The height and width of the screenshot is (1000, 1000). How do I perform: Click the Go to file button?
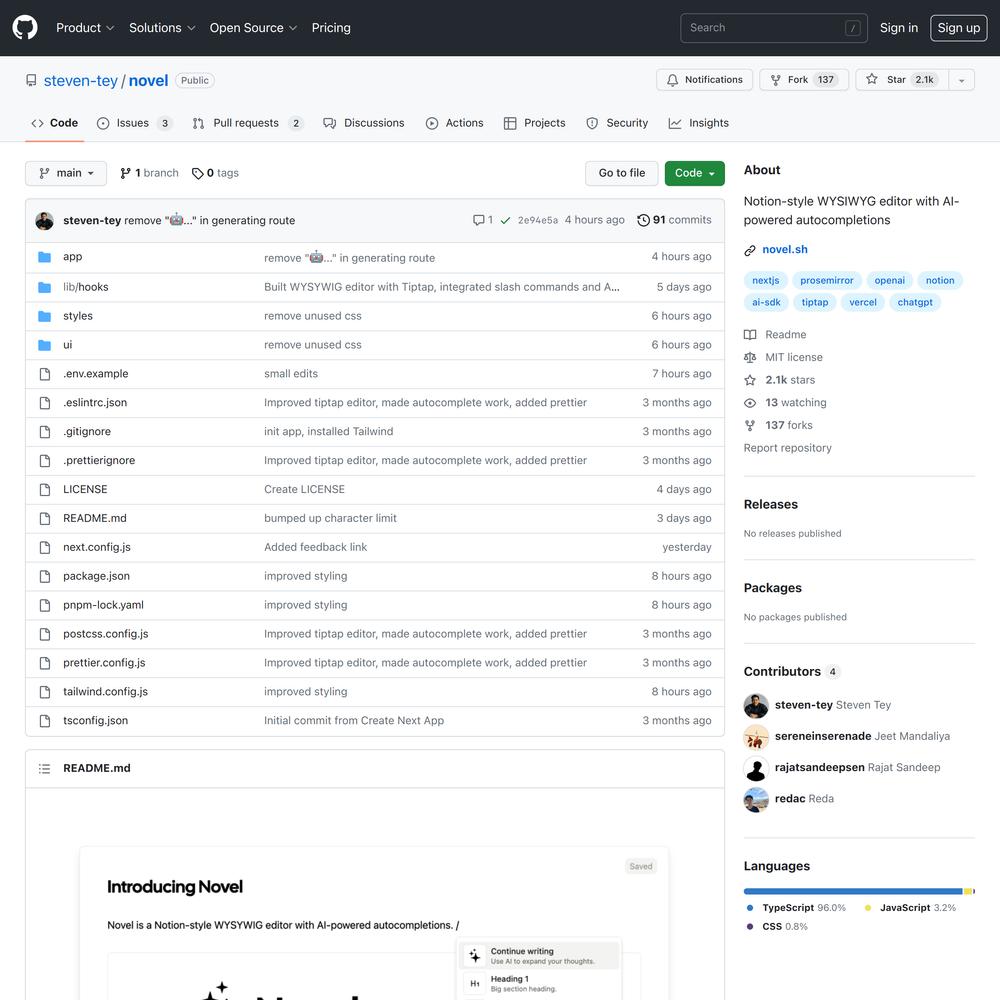click(622, 173)
